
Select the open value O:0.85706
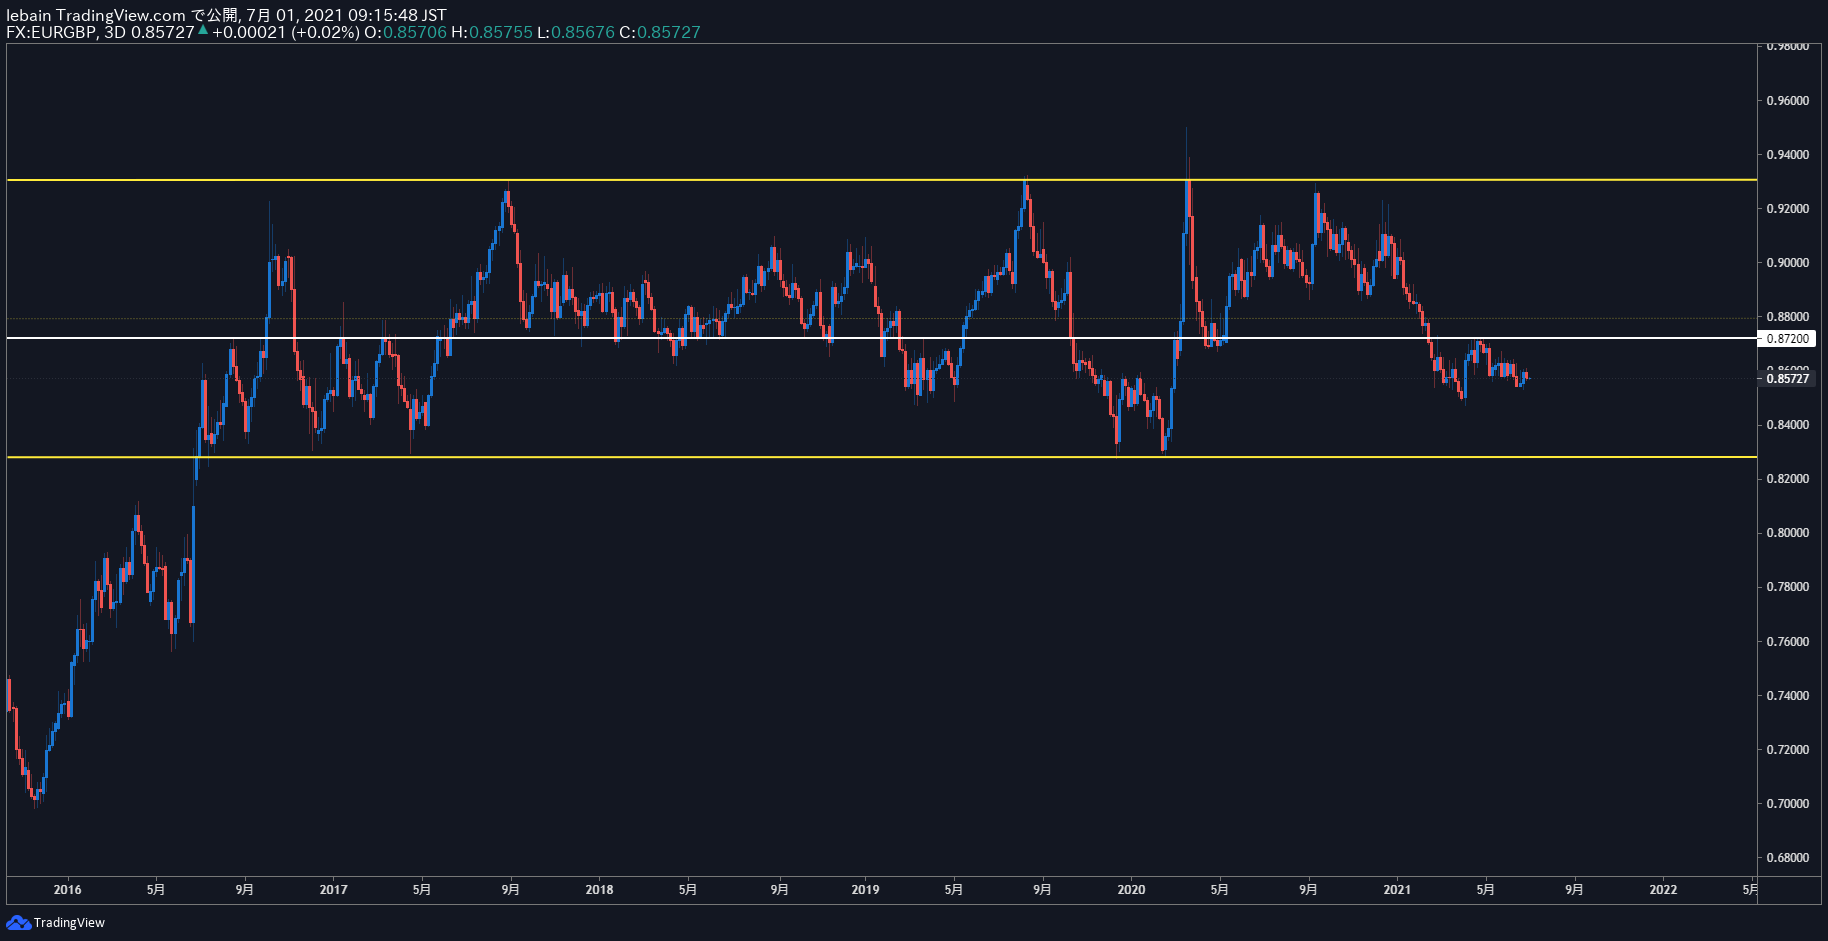(x=405, y=32)
